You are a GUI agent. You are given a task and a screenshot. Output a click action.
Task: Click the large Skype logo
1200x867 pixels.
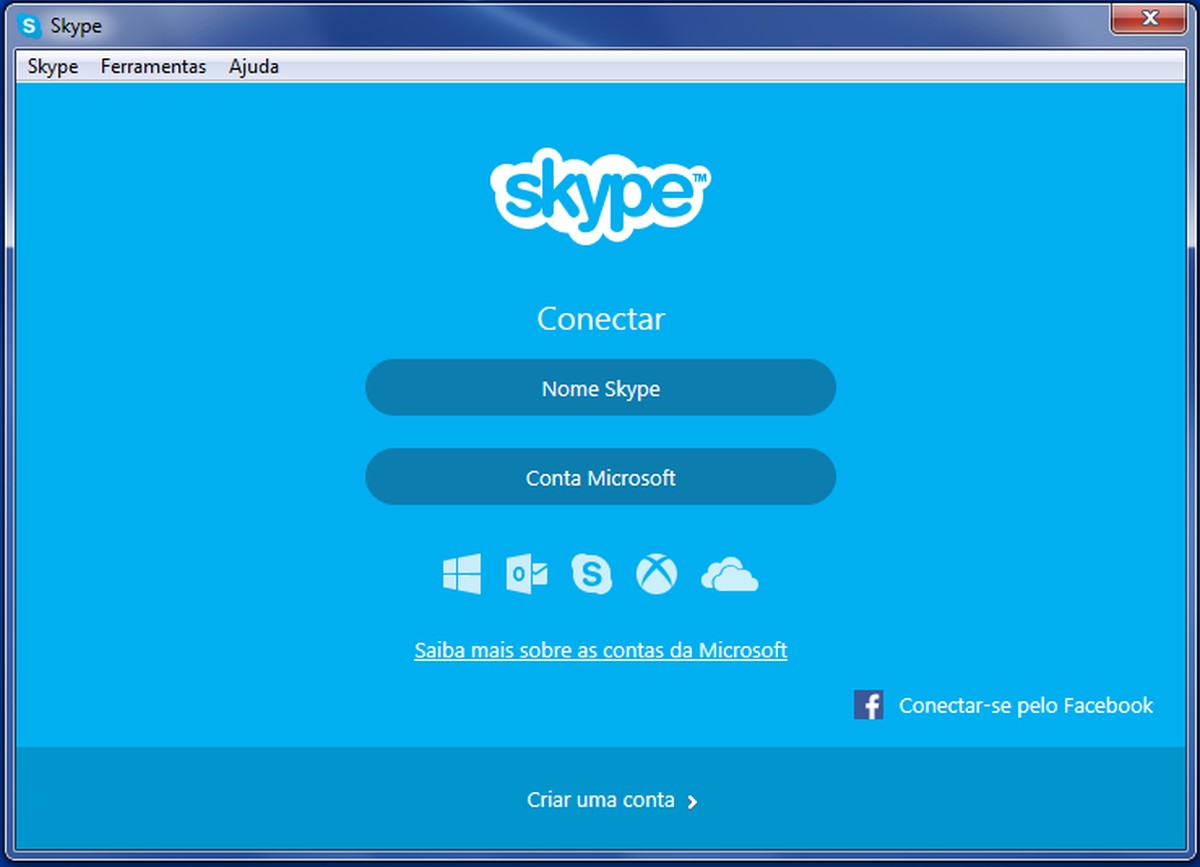pos(601,195)
